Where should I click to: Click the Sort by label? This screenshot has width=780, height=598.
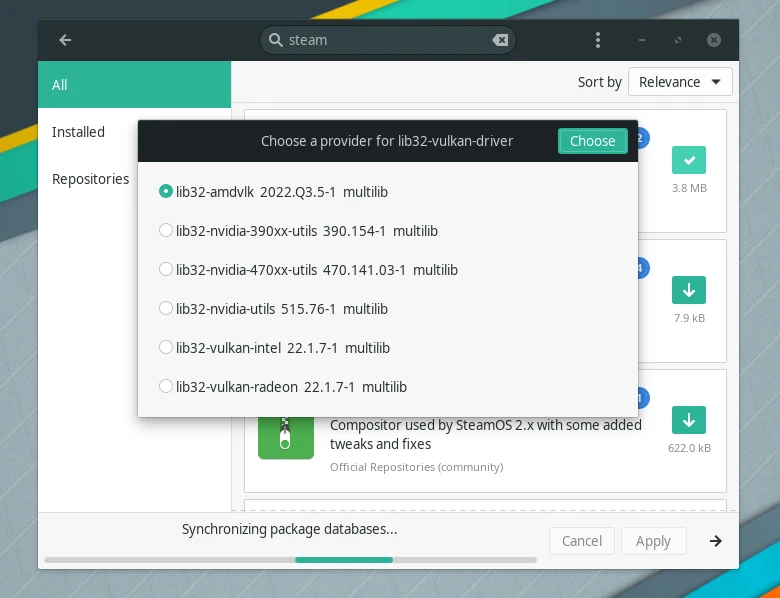[x=599, y=82]
